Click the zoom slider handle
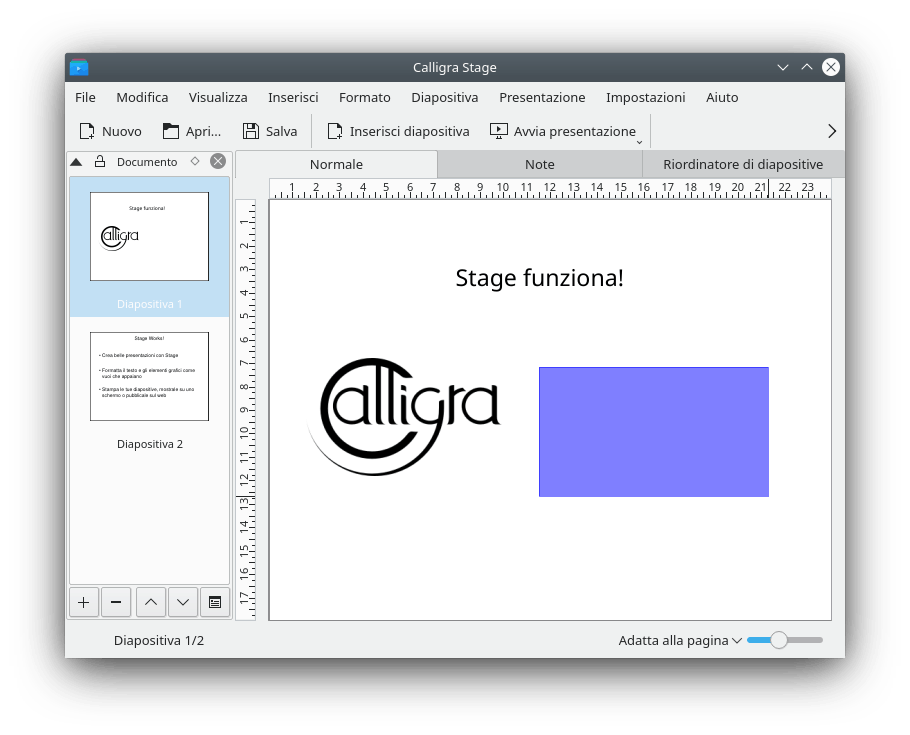The width and height of the screenshot is (910, 735). 779,640
